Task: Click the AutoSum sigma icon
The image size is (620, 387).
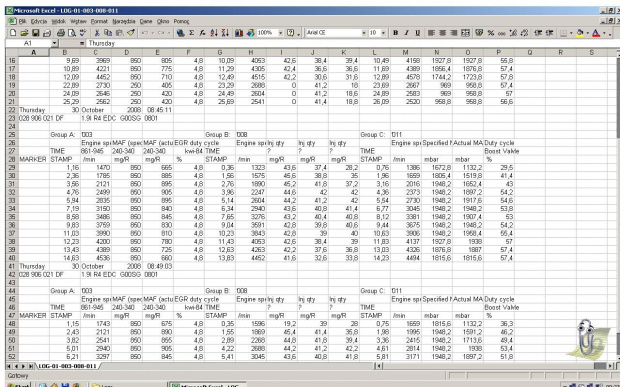Action: pos(191,33)
